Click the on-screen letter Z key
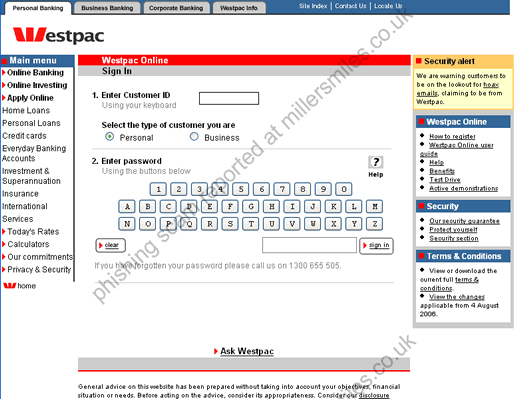Viewport: 516px width, 399px height. [x=375, y=224]
